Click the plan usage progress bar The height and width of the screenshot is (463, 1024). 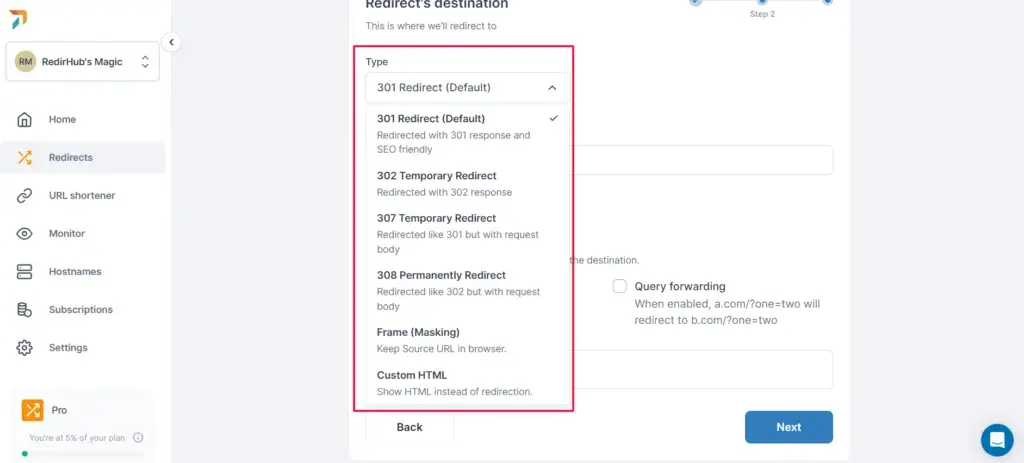[x=83, y=453]
